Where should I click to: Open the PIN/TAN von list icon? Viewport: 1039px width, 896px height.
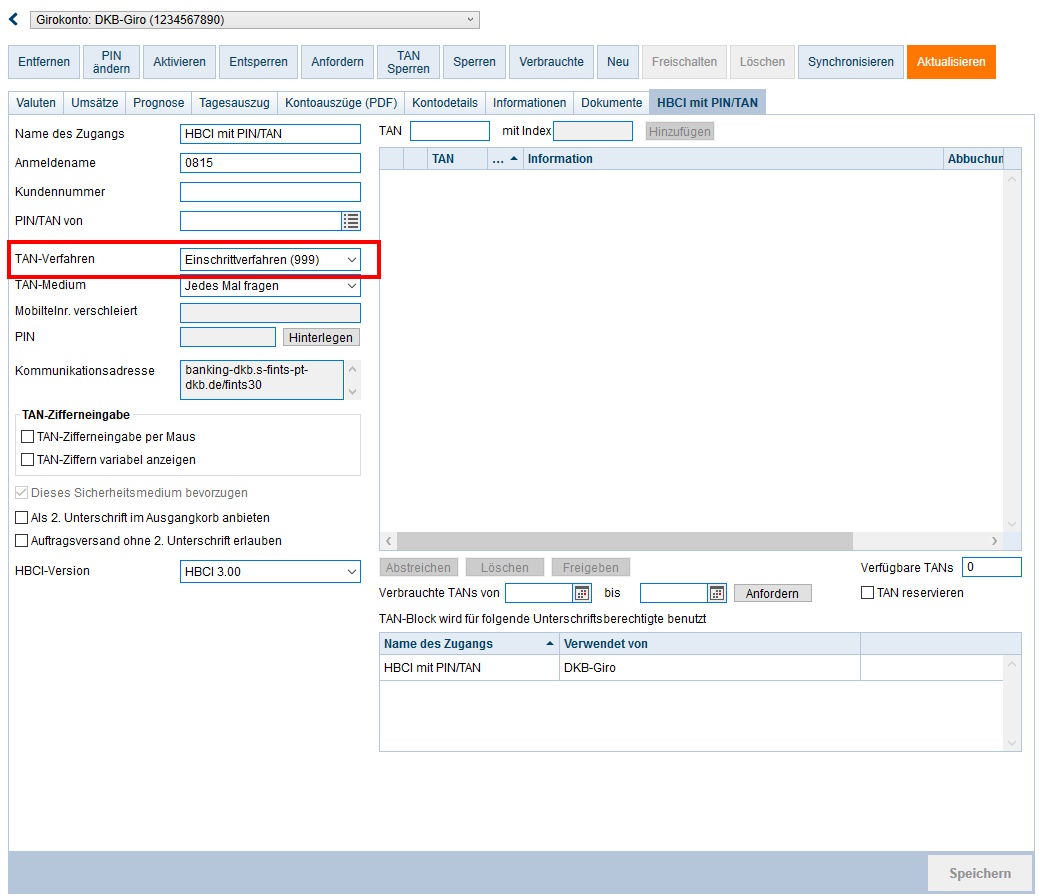[x=351, y=221]
